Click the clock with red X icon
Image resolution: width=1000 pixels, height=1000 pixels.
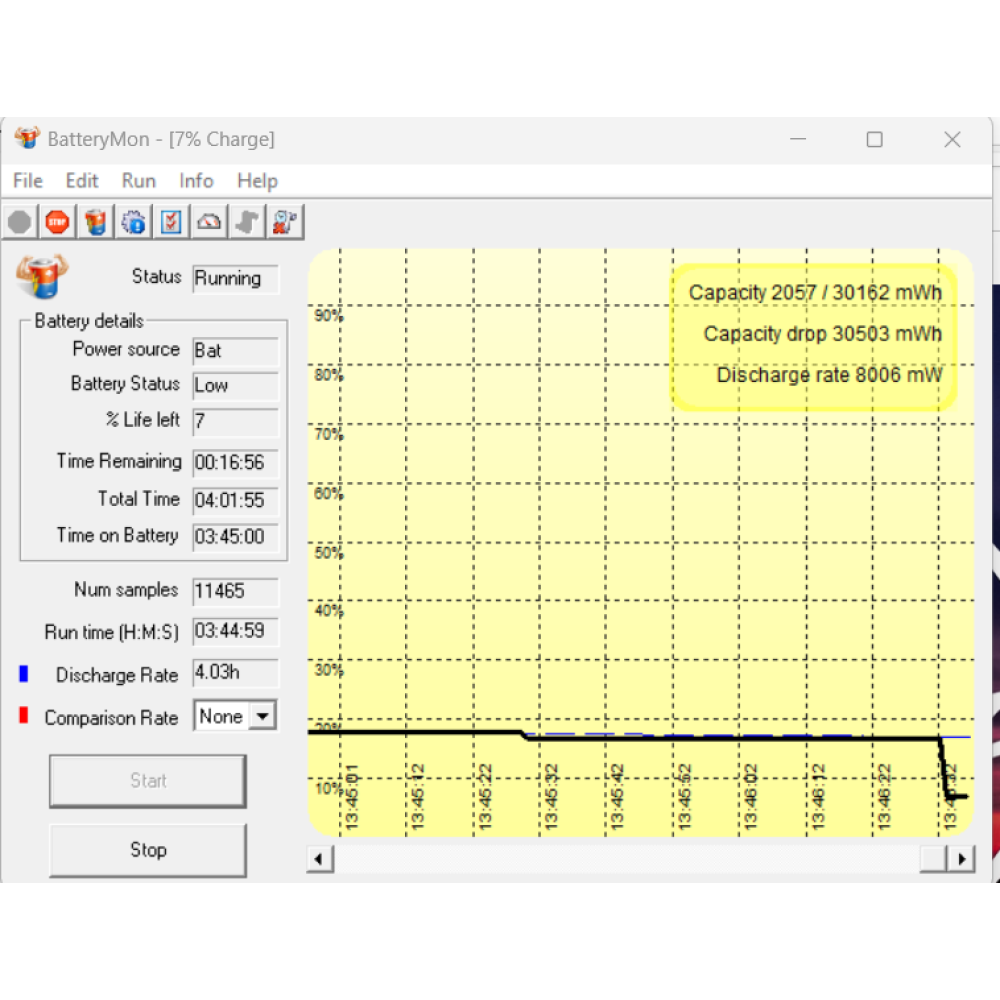coord(285,222)
